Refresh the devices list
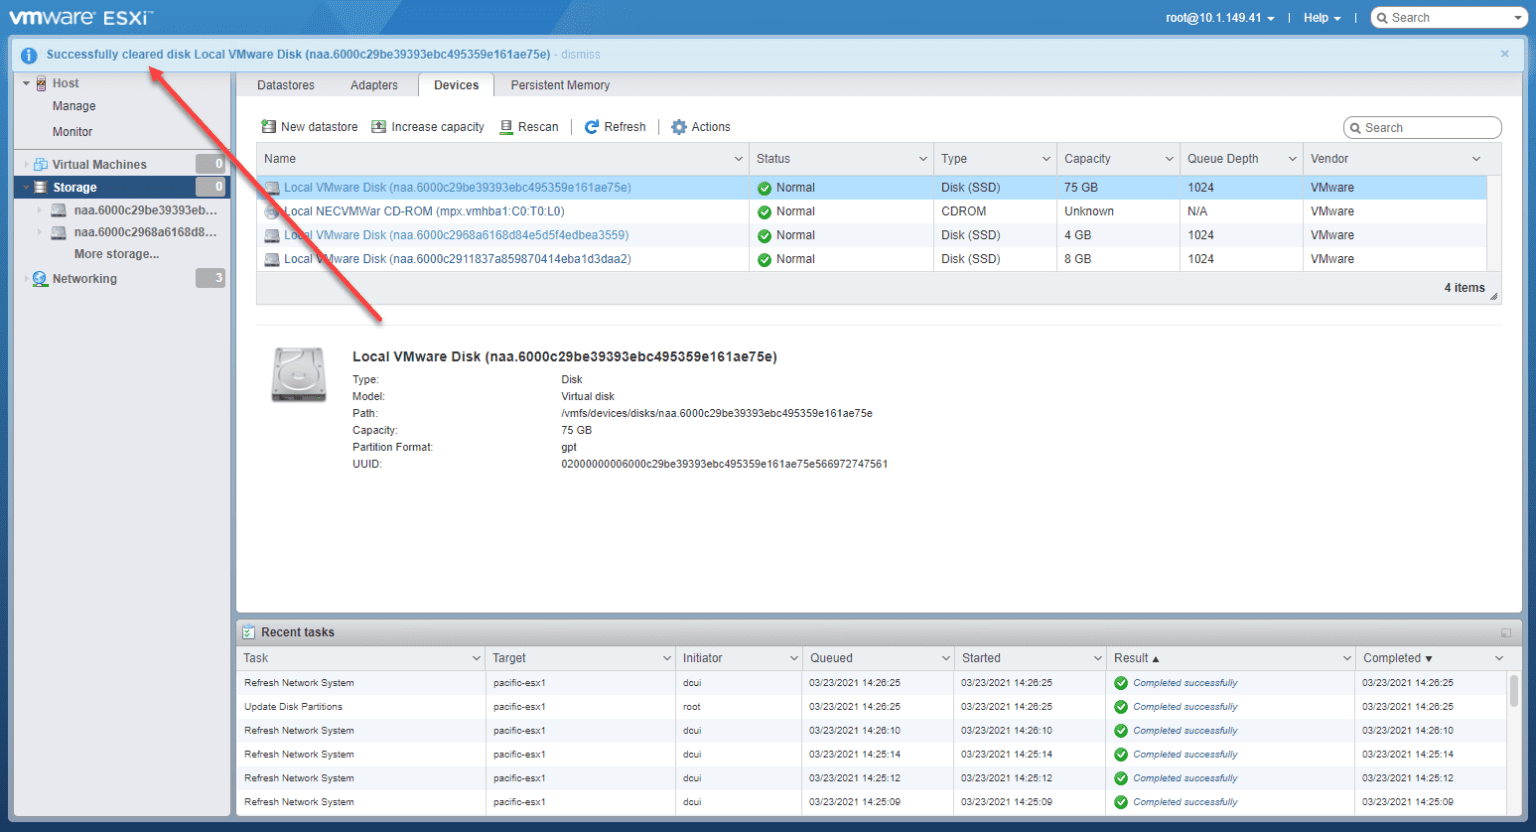 point(615,126)
